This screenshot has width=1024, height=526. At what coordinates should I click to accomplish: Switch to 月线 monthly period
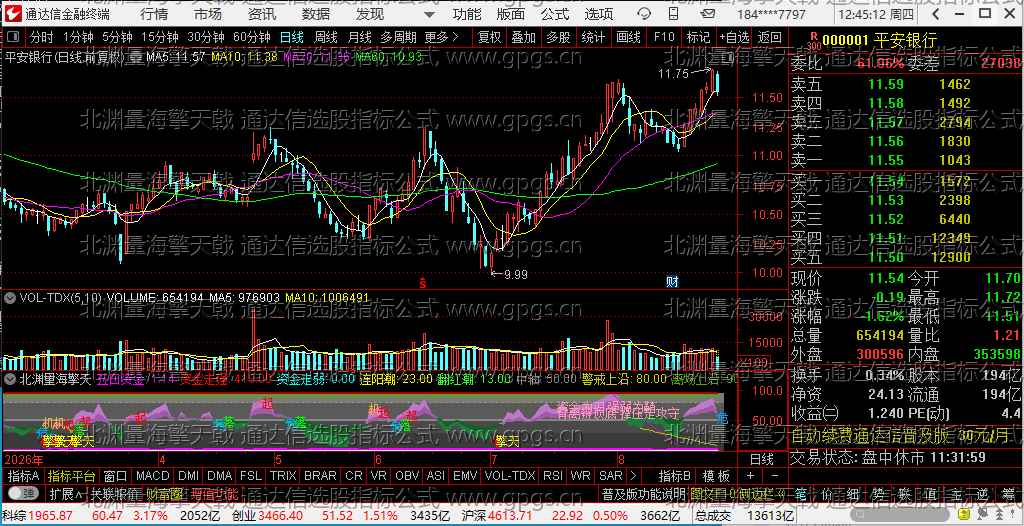359,37
